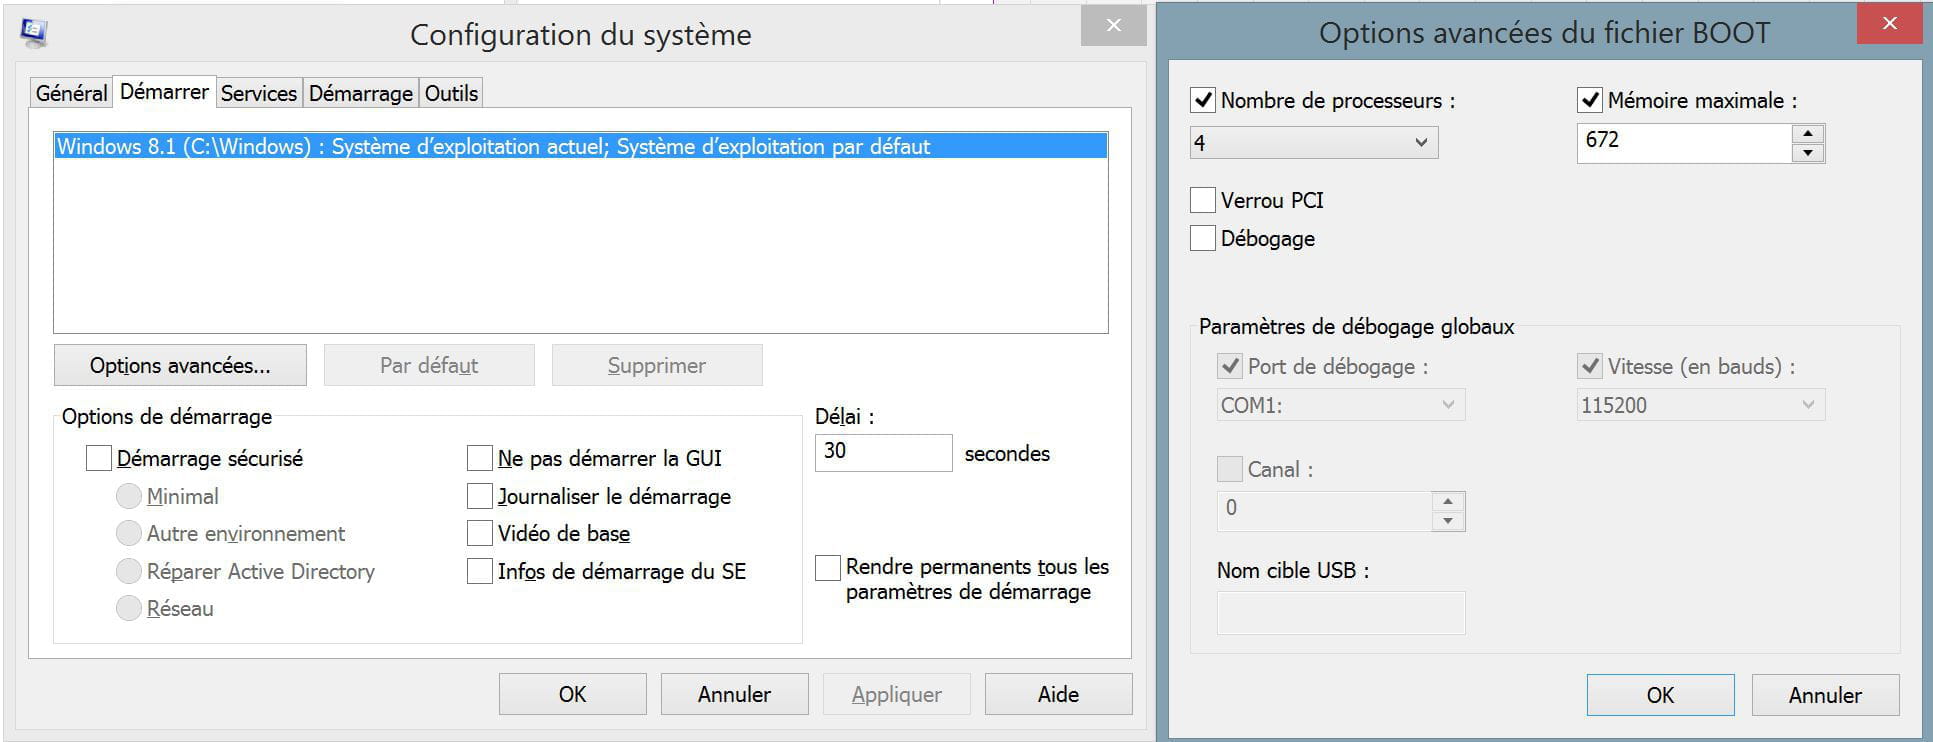Uncheck Nombre de processeurs checkbox
Viewport: 1933px width, 742px height.
(1203, 100)
